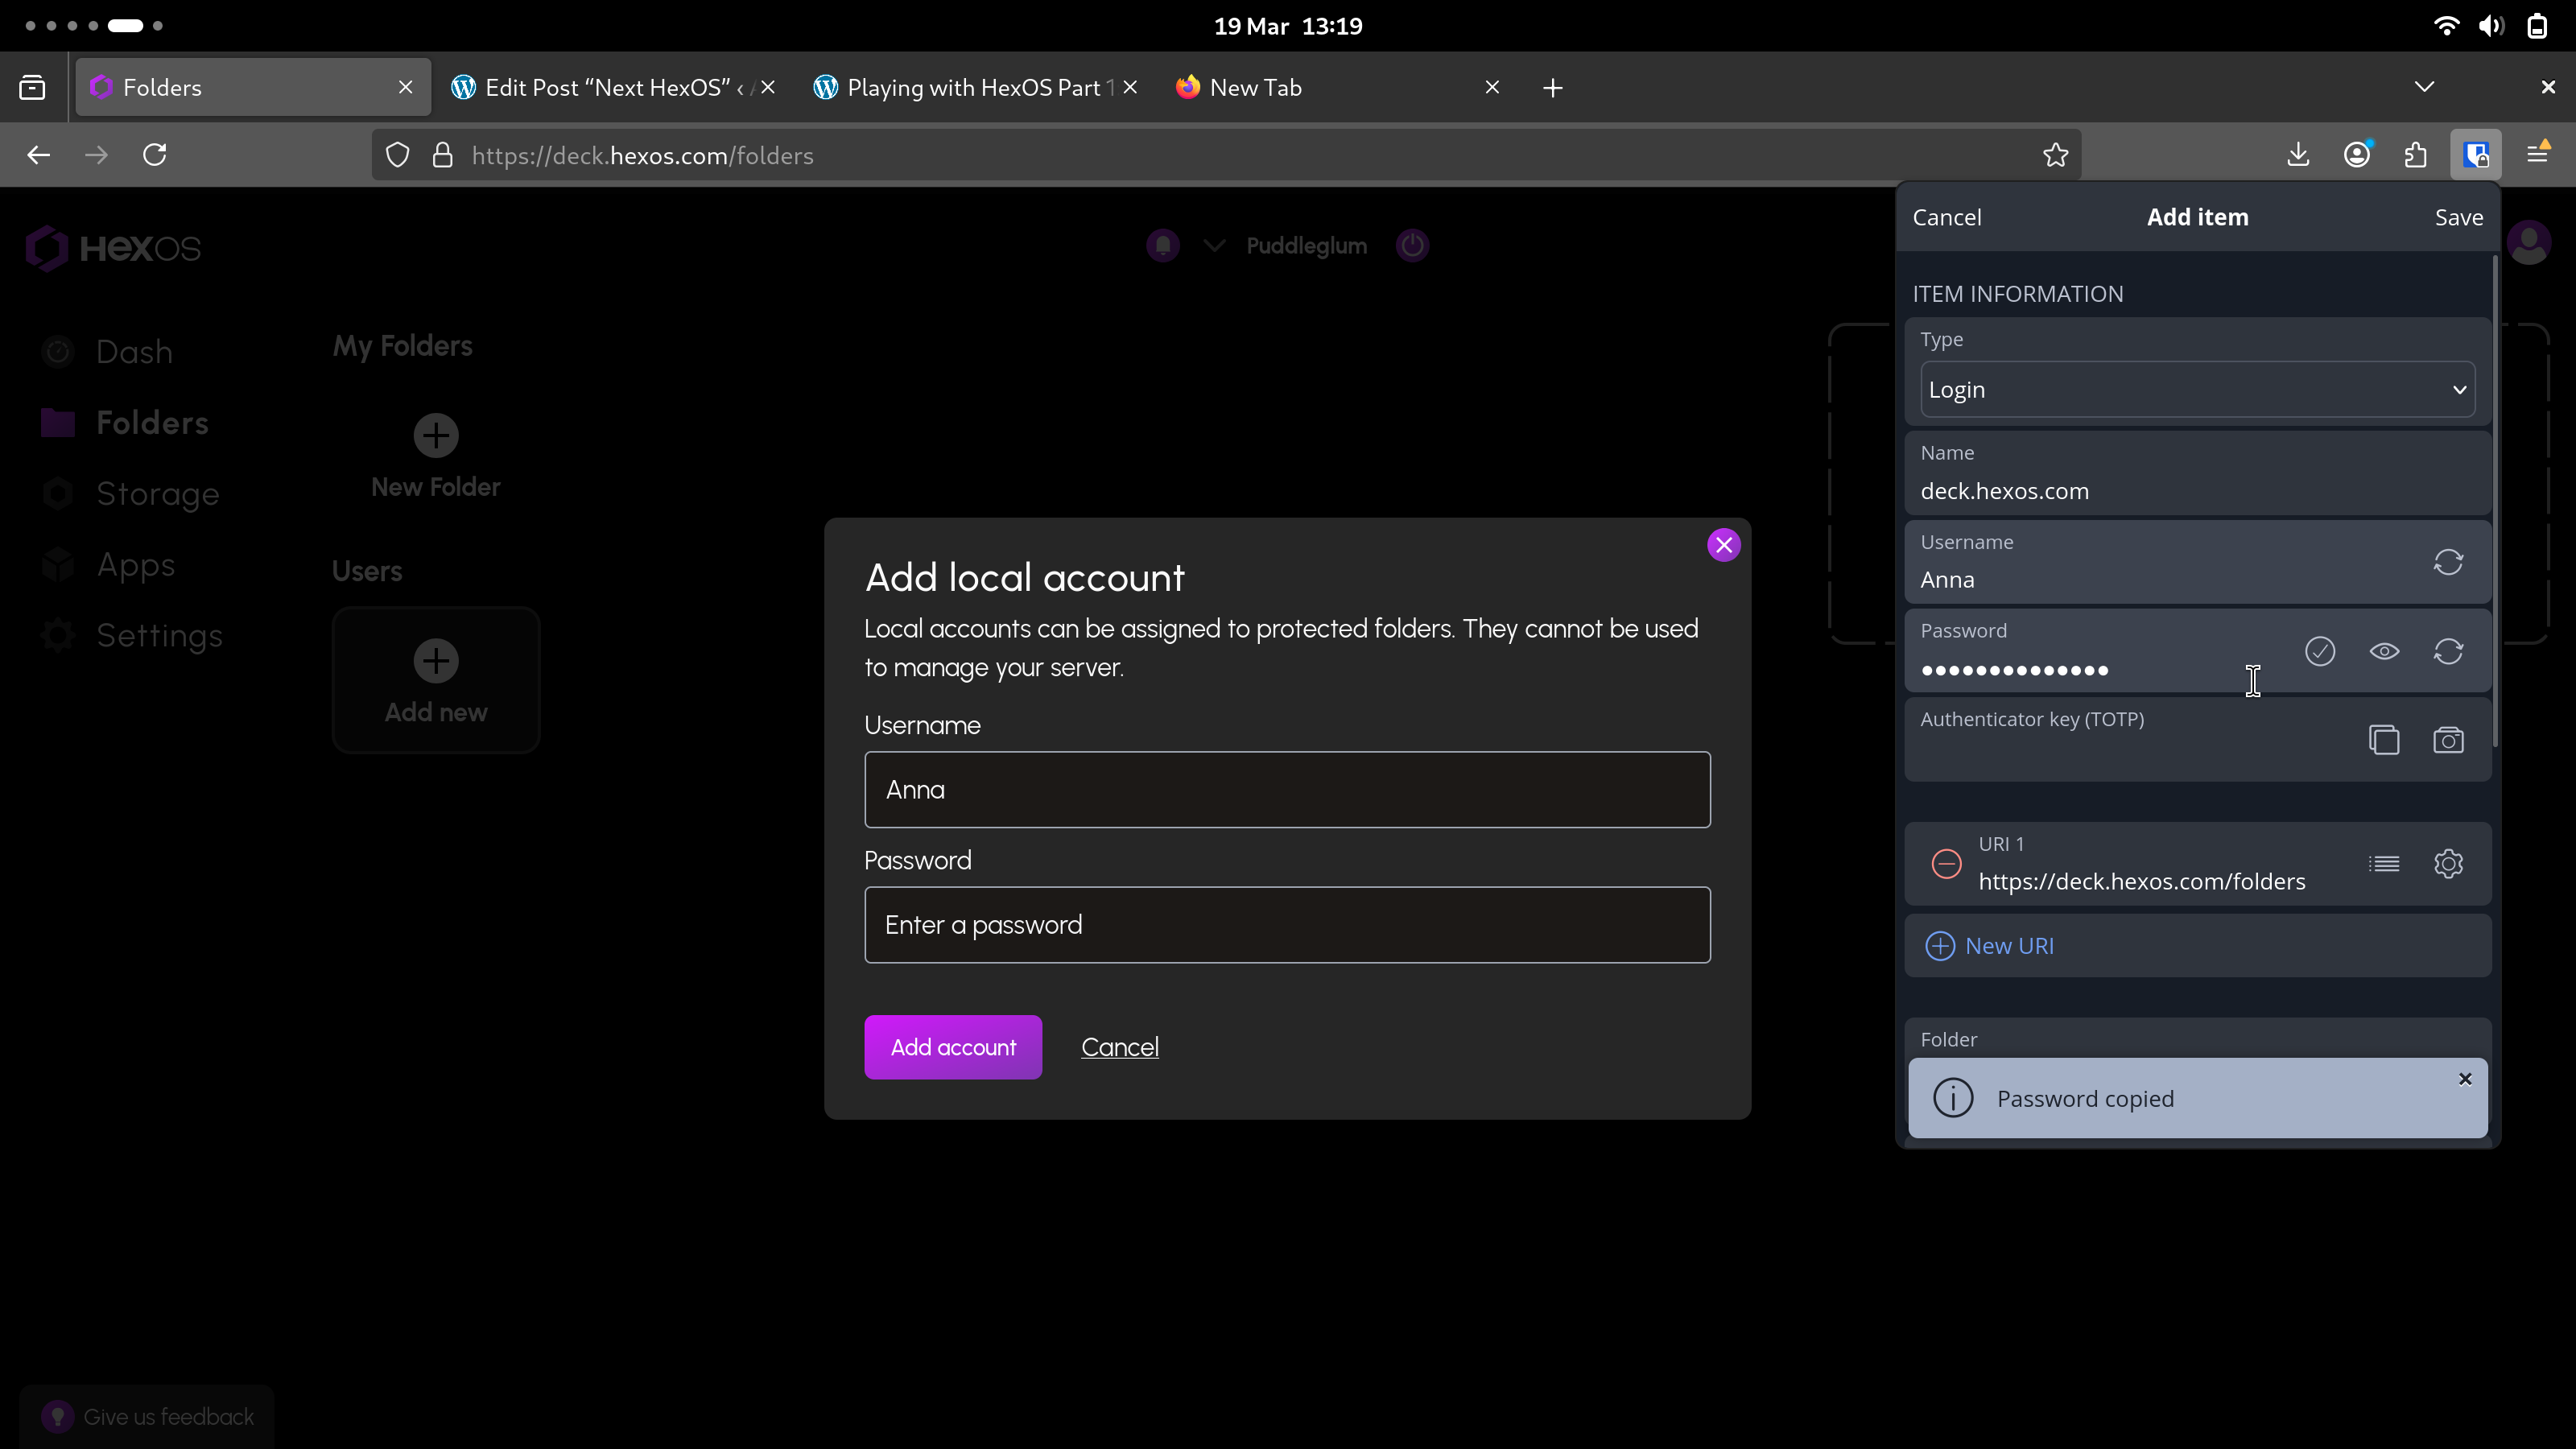Click the Bitwarden extension icon in toolbar
Screen dimensions: 2576x1449
coord(2476,155)
